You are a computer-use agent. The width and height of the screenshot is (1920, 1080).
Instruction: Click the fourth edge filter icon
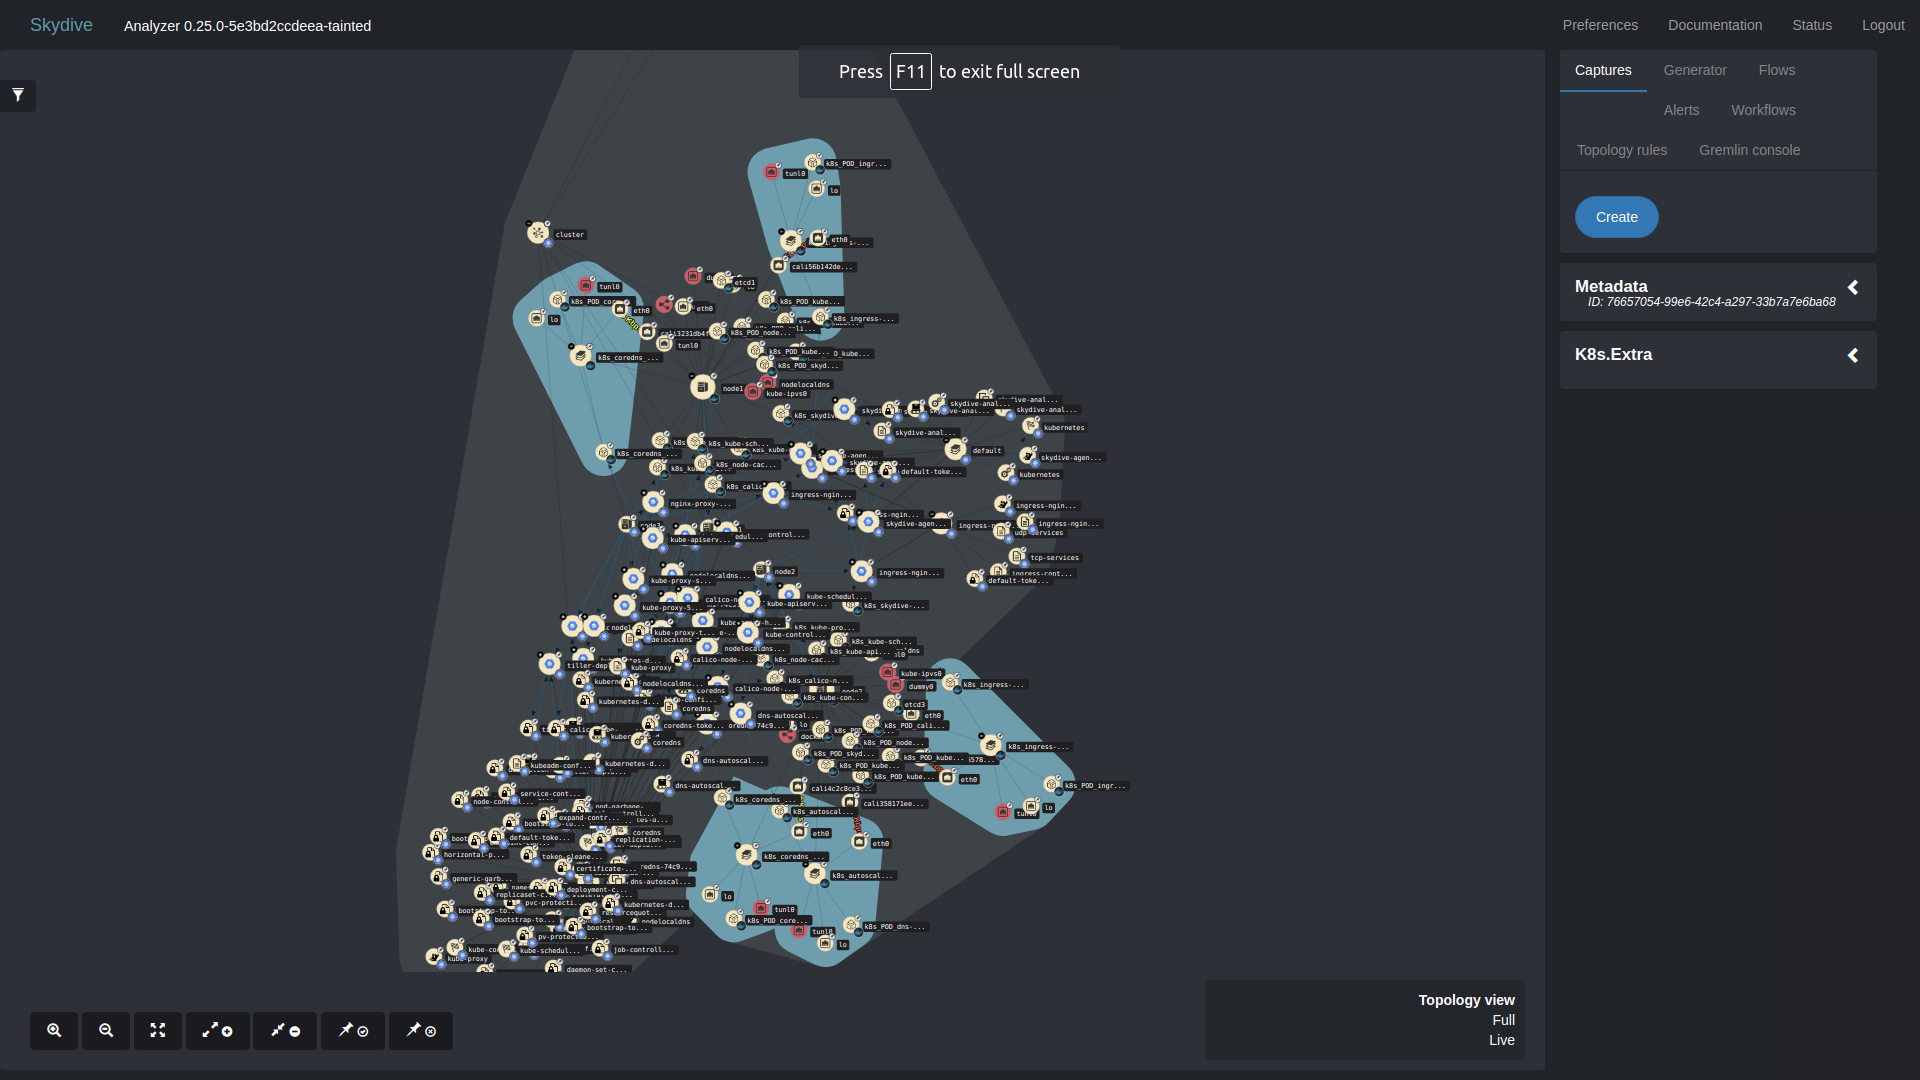pos(421,1030)
